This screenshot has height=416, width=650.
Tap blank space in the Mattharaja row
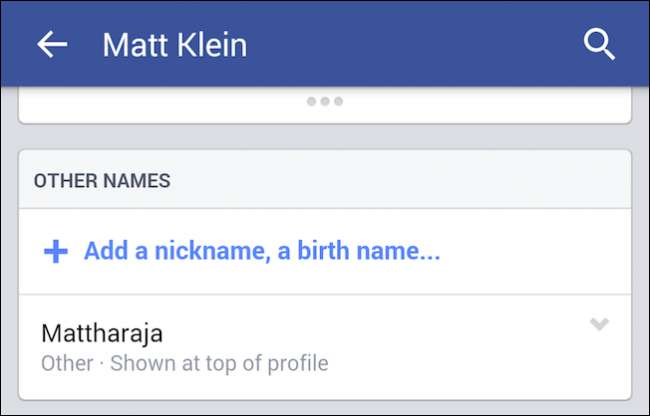[x=450, y=345]
